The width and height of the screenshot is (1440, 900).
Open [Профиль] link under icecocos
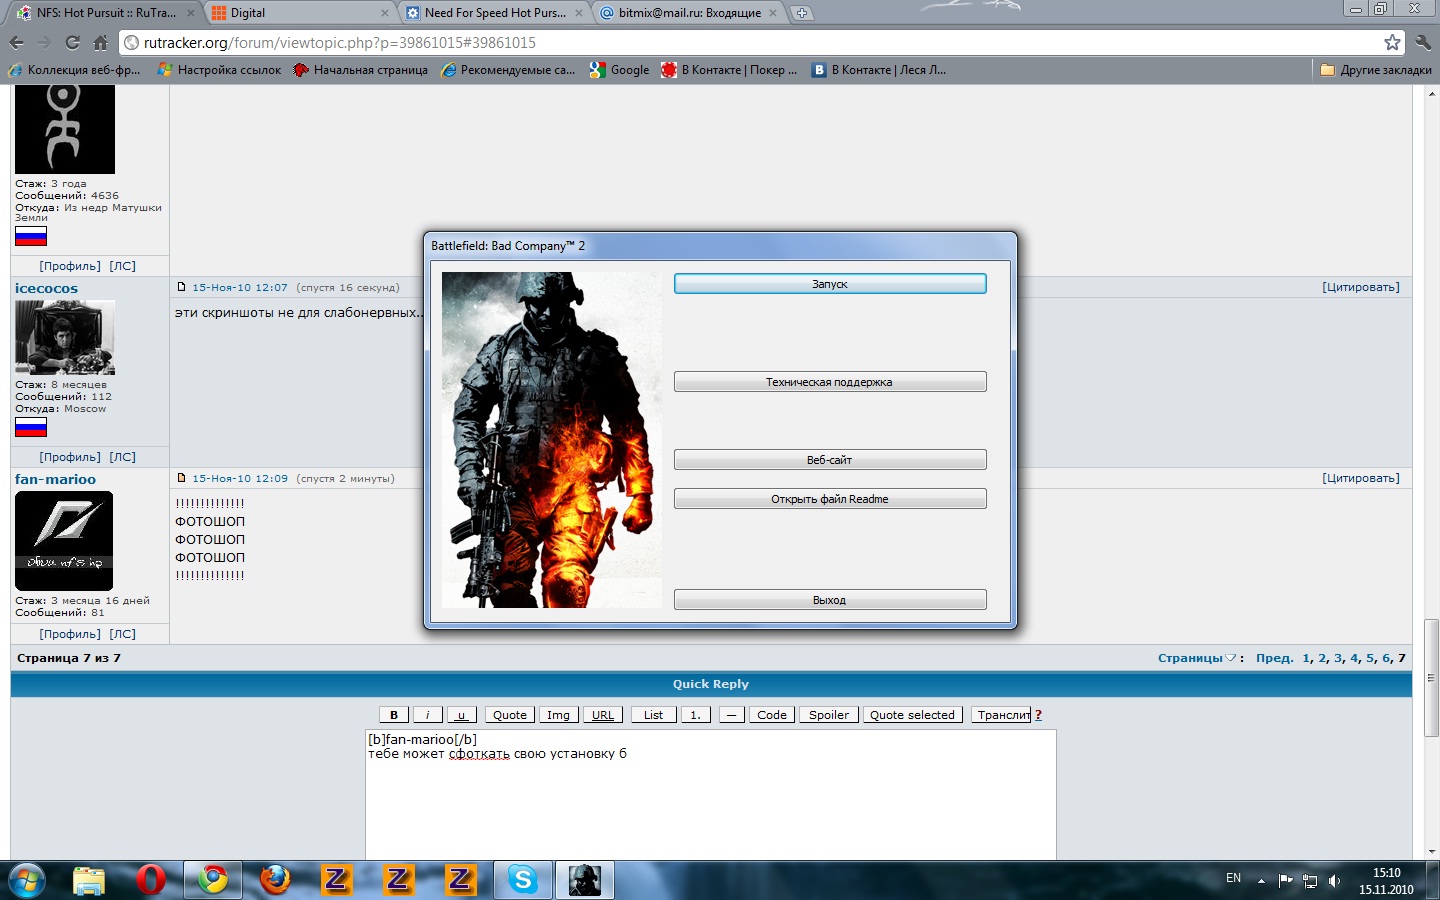[70, 457]
